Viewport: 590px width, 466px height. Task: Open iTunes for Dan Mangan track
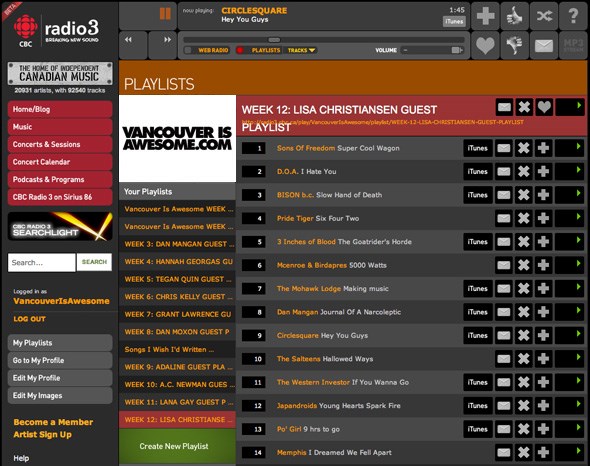[477, 312]
